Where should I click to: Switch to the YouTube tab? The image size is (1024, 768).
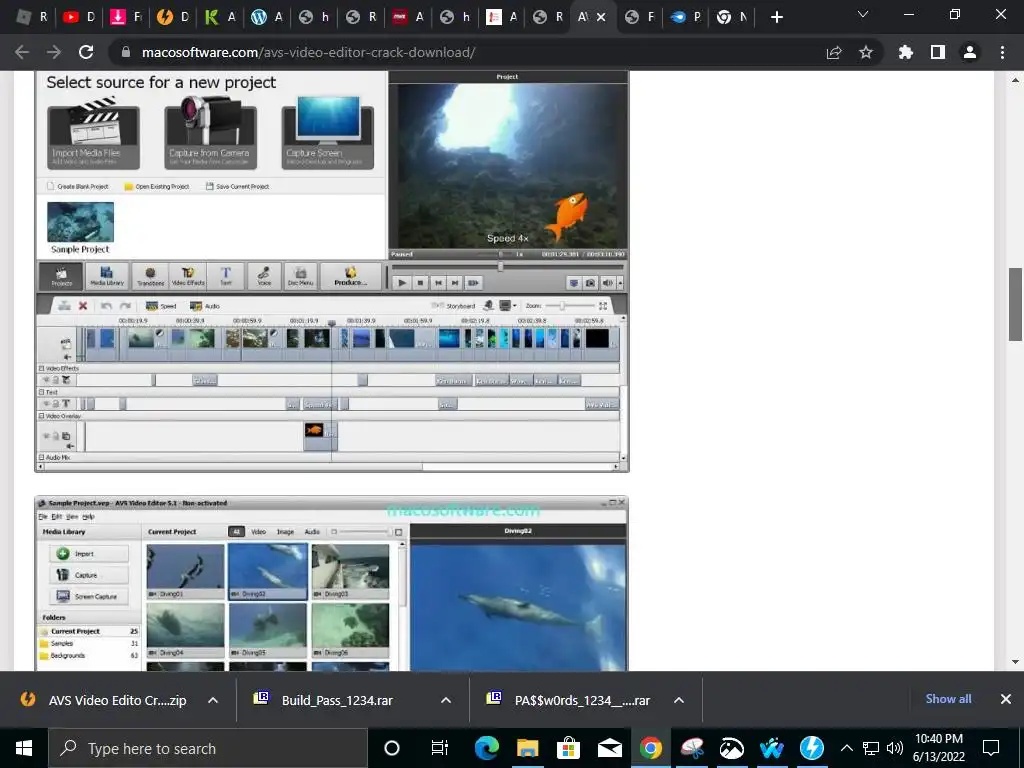[78, 17]
